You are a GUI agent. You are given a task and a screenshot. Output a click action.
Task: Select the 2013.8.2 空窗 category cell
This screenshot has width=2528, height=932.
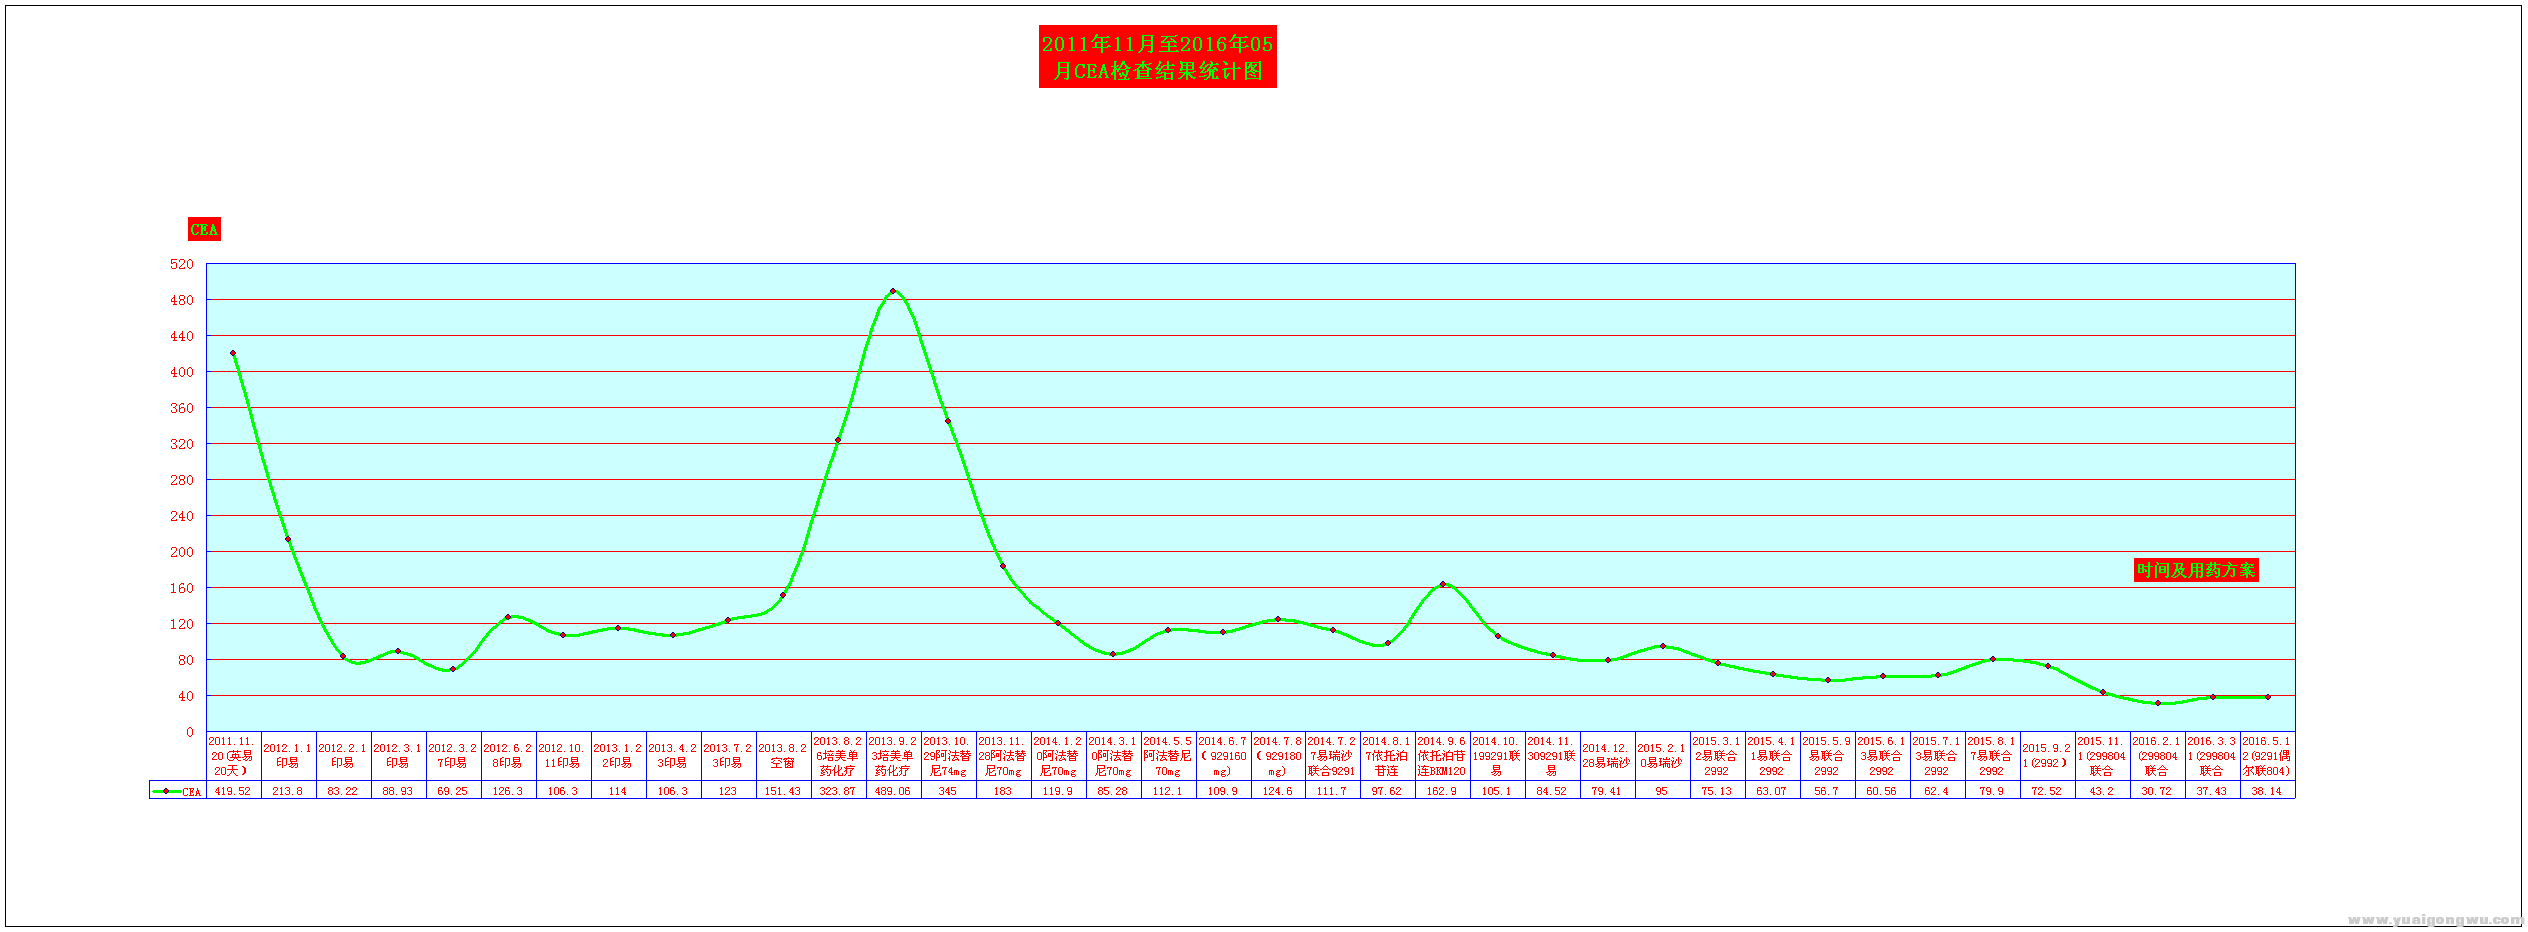782,756
